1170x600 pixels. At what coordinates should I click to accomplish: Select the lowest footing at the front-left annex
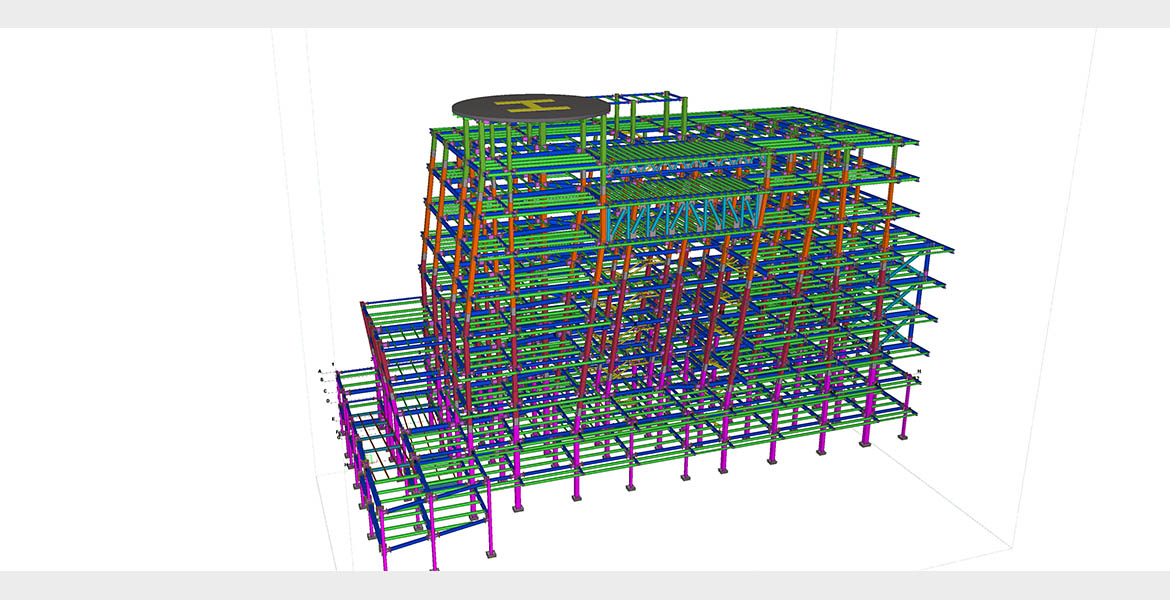433,566
